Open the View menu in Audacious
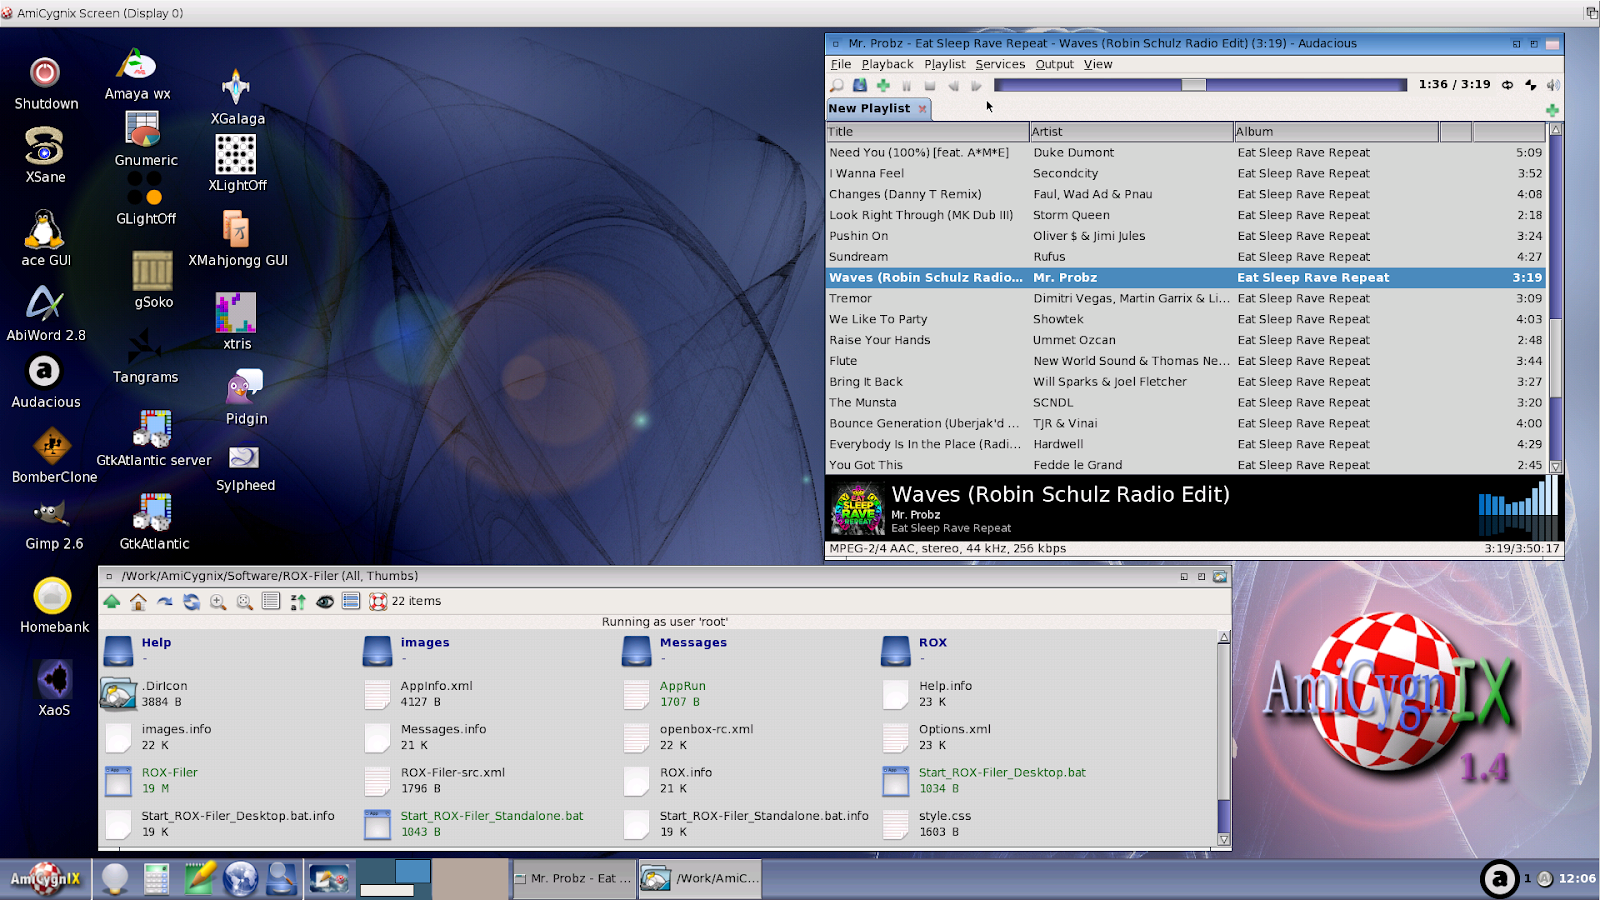Image resolution: width=1600 pixels, height=900 pixels. 1098,64
